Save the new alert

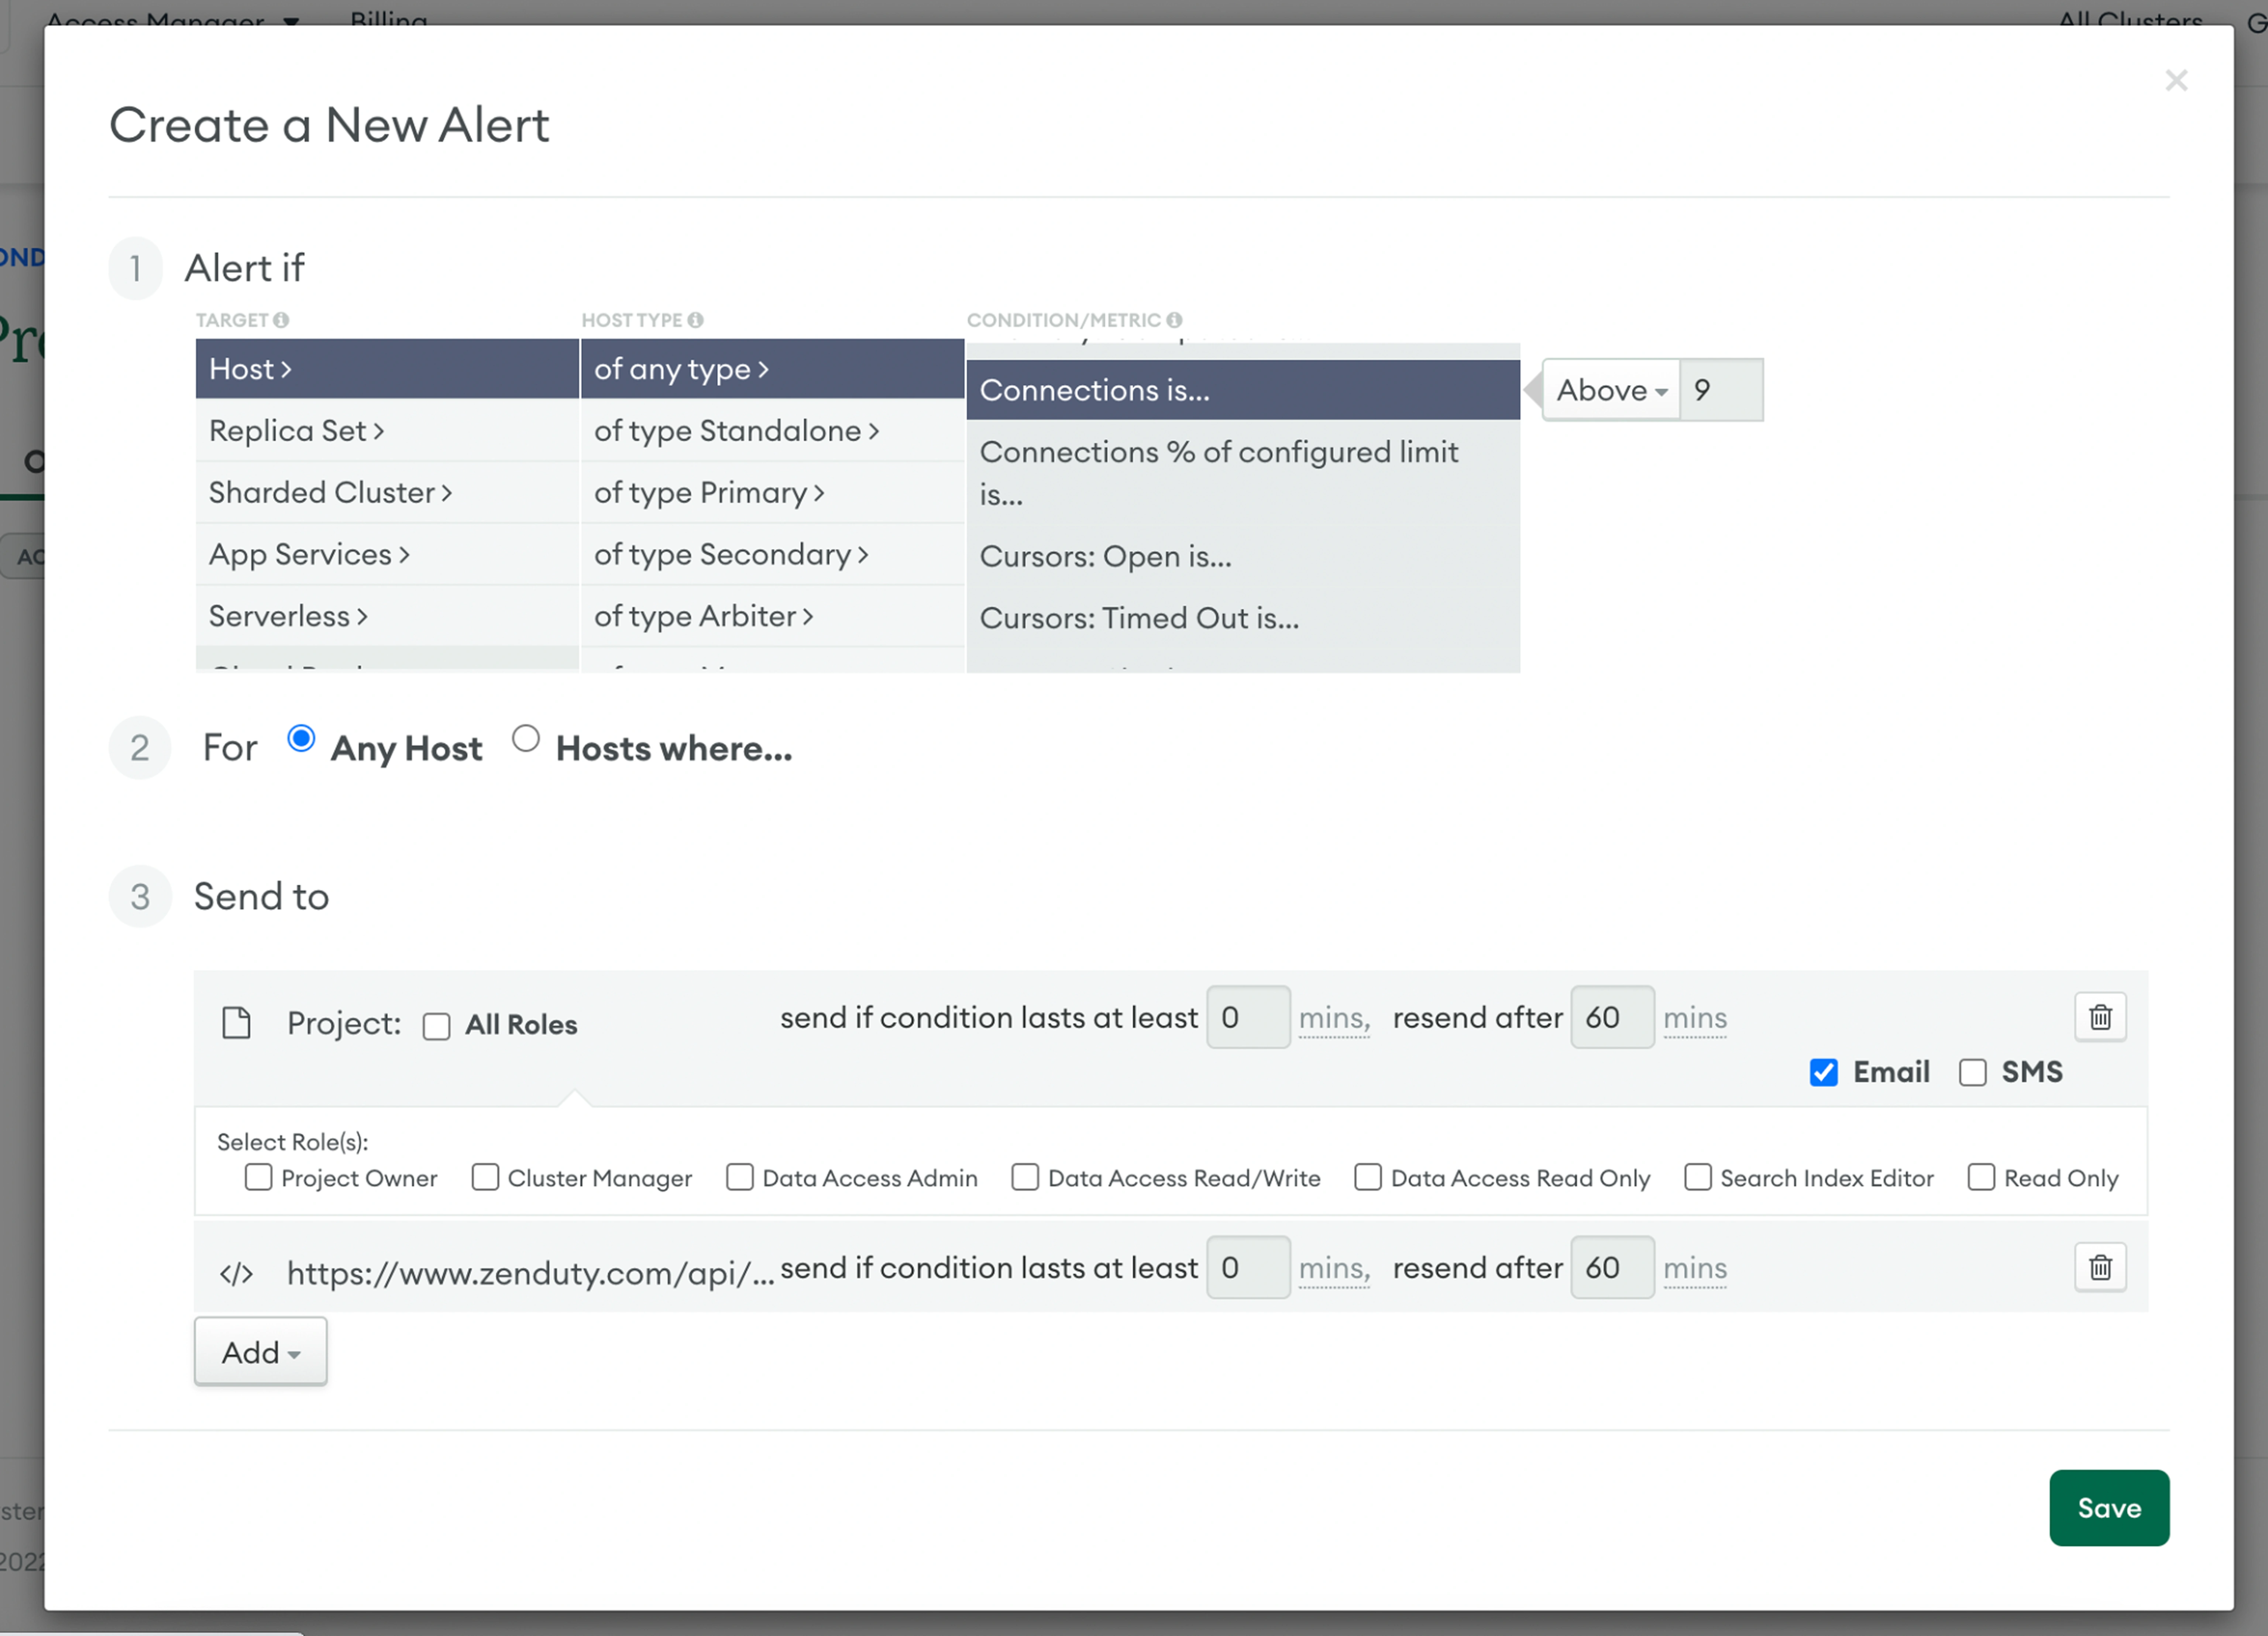2108,1507
